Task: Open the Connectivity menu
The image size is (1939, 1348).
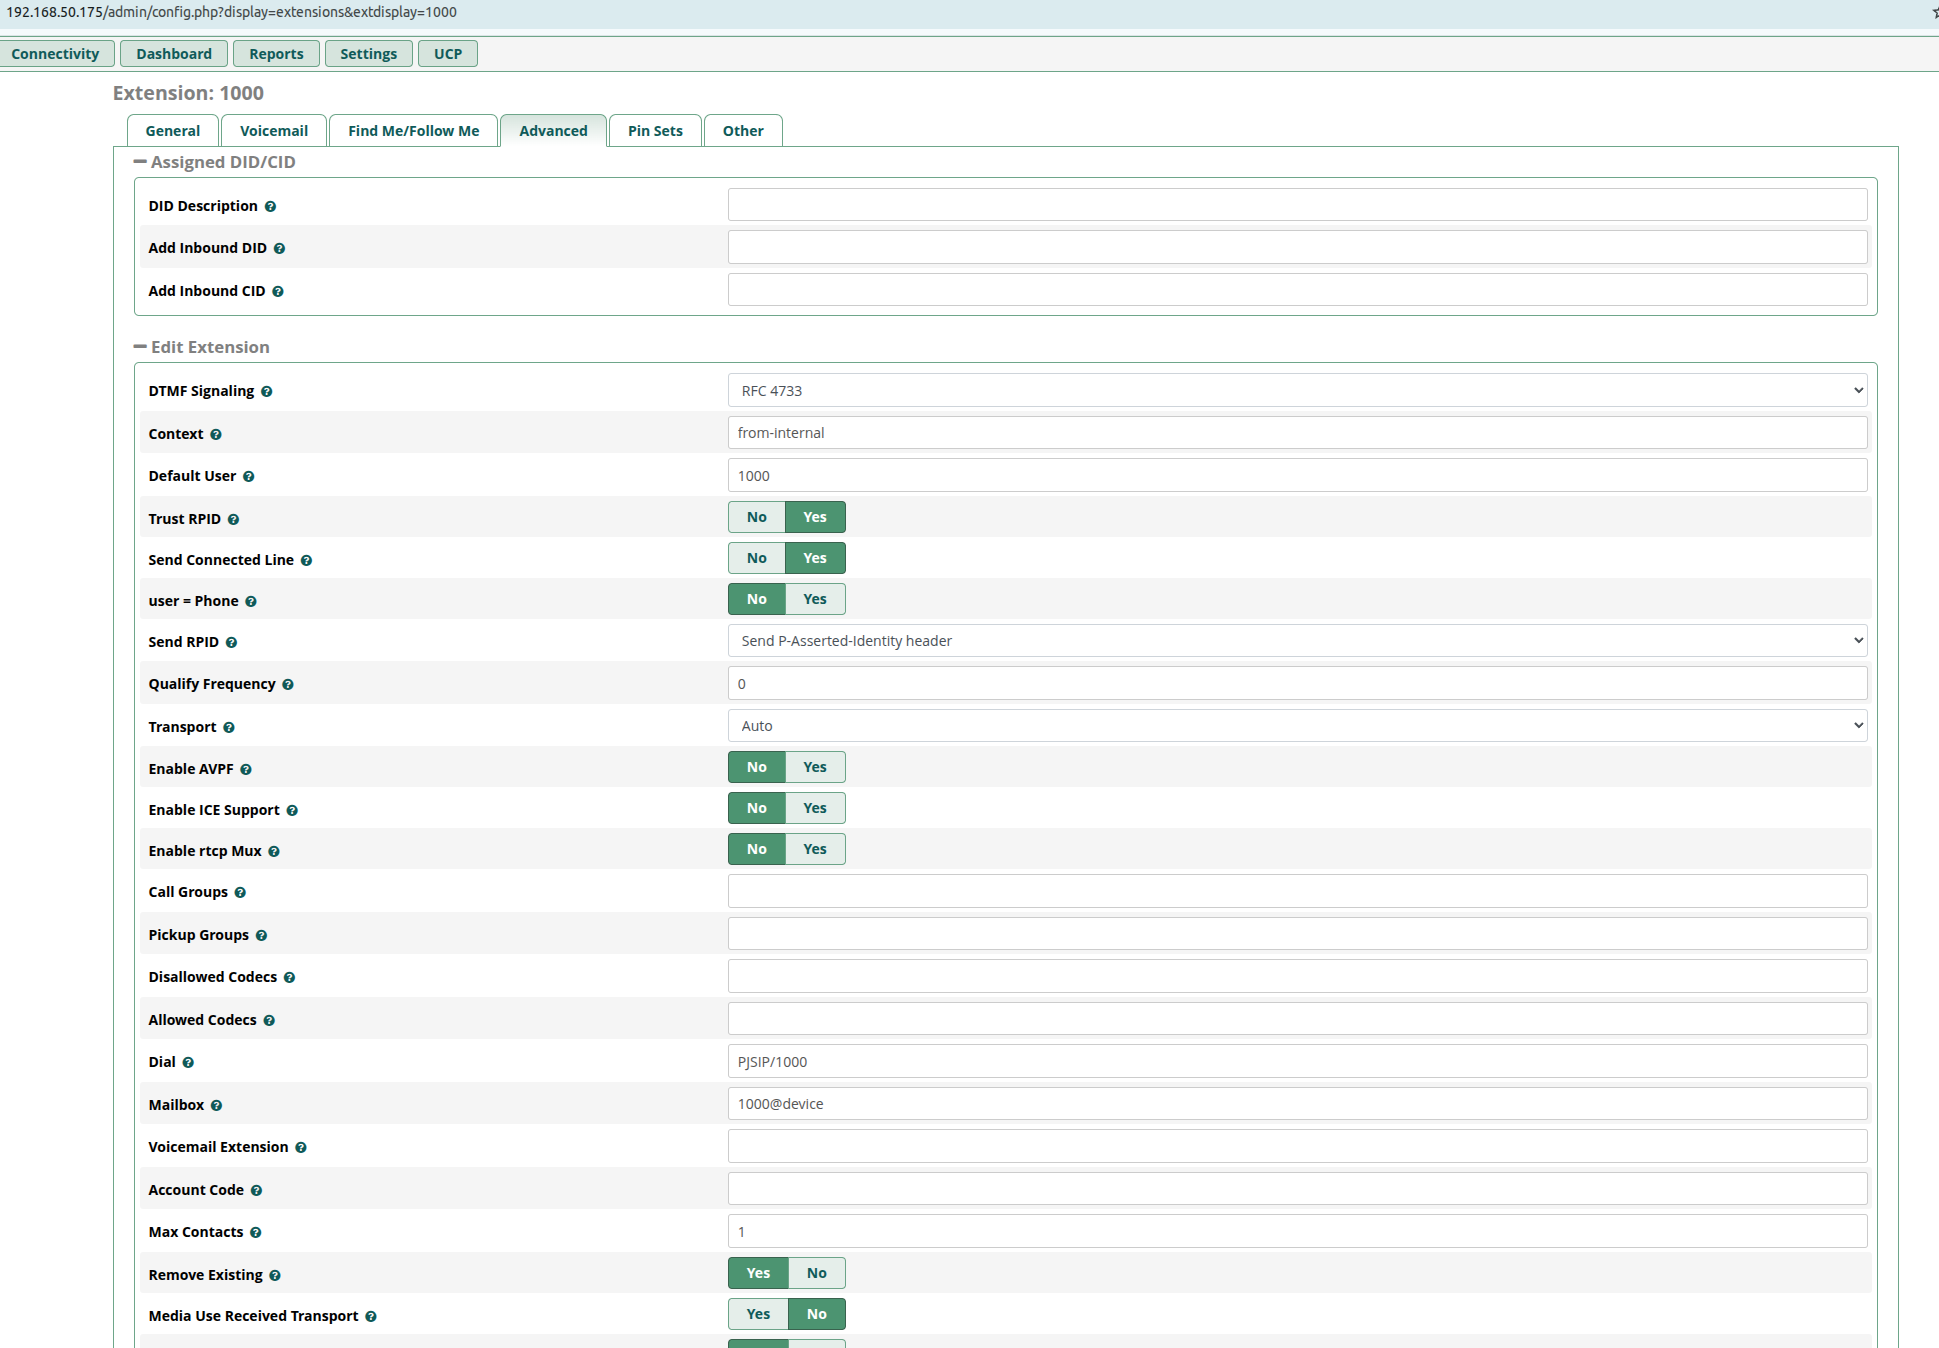Action: click(x=55, y=54)
